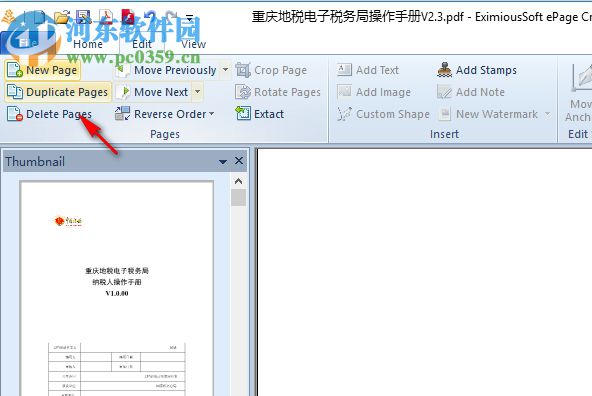
Task: Click the Extact pages icon
Action: (243, 114)
